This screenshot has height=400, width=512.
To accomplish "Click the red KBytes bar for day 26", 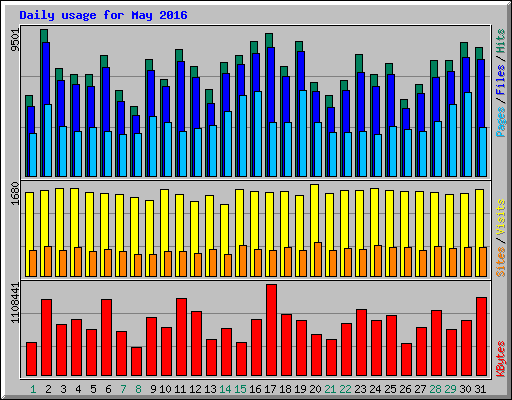I will 406,360.
